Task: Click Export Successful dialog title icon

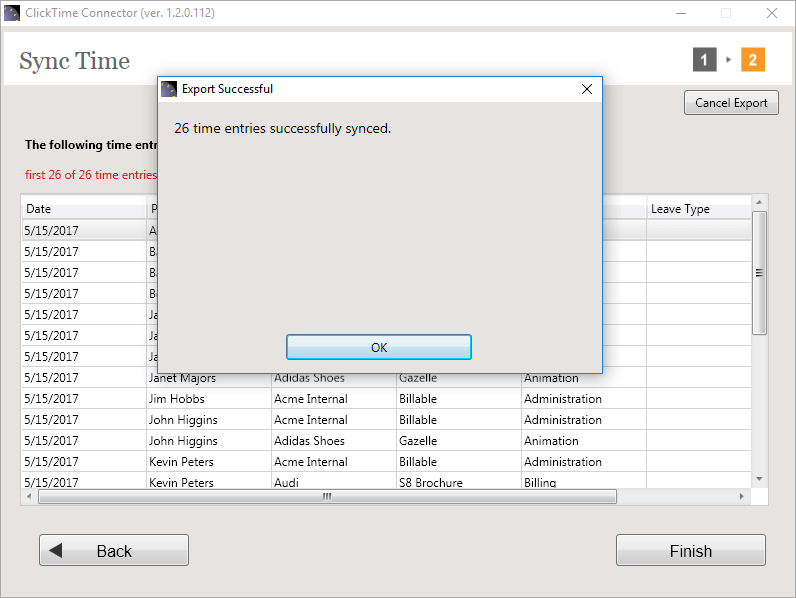Action: pyautogui.click(x=169, y=89)
